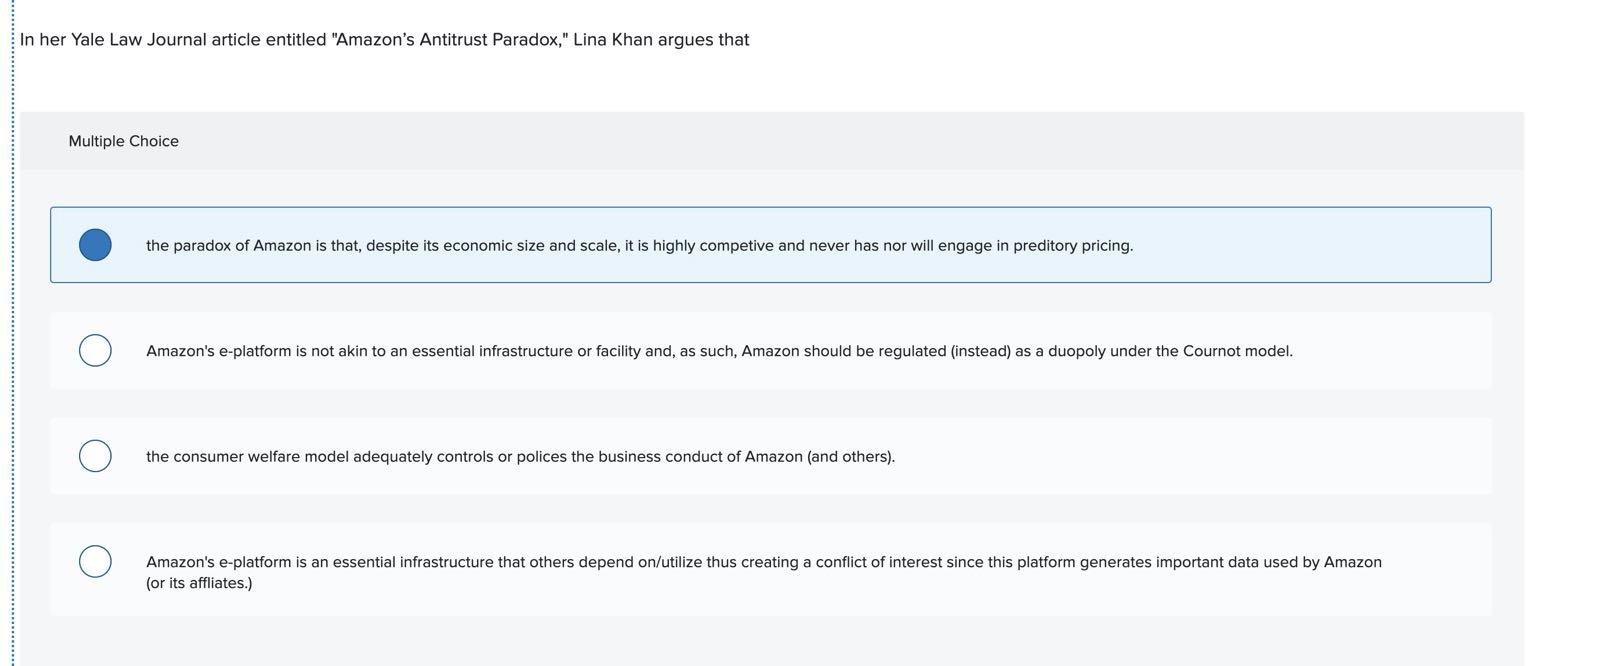This screenshot has height=666, width=1600.
Task: Select radio button for conflict of interest answer
Action: 95,561
